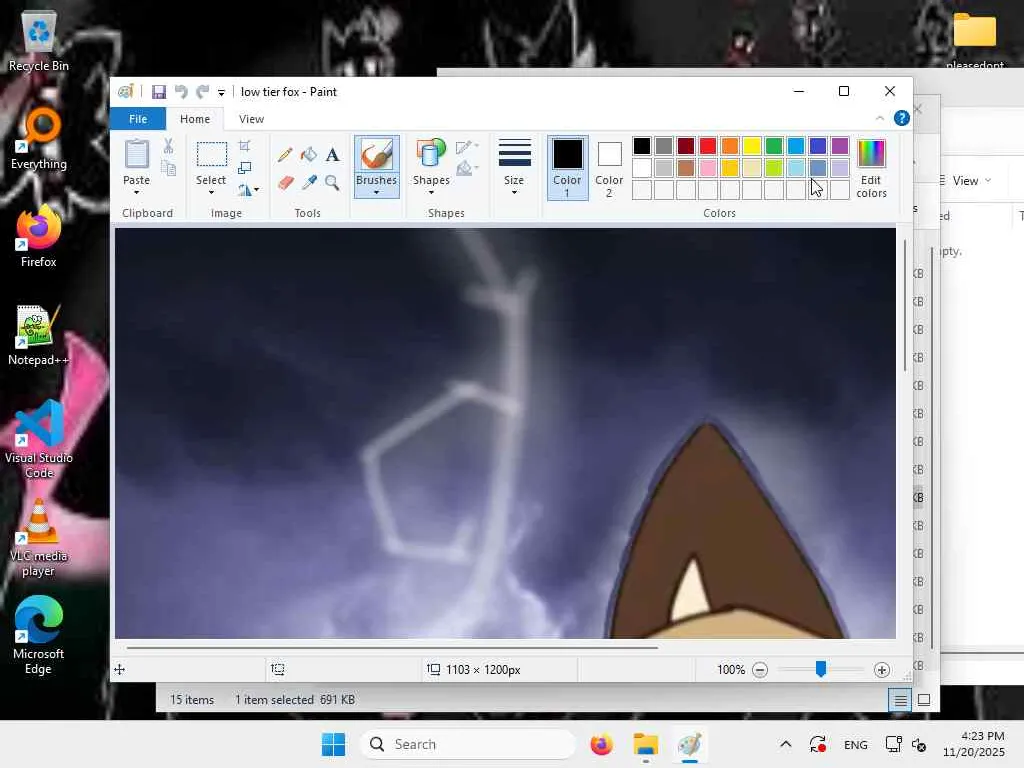Image resolution: width=1024 pixels, height=768 pixels.
Task: Click the Undo arrow in title bar
Action: 181,92
